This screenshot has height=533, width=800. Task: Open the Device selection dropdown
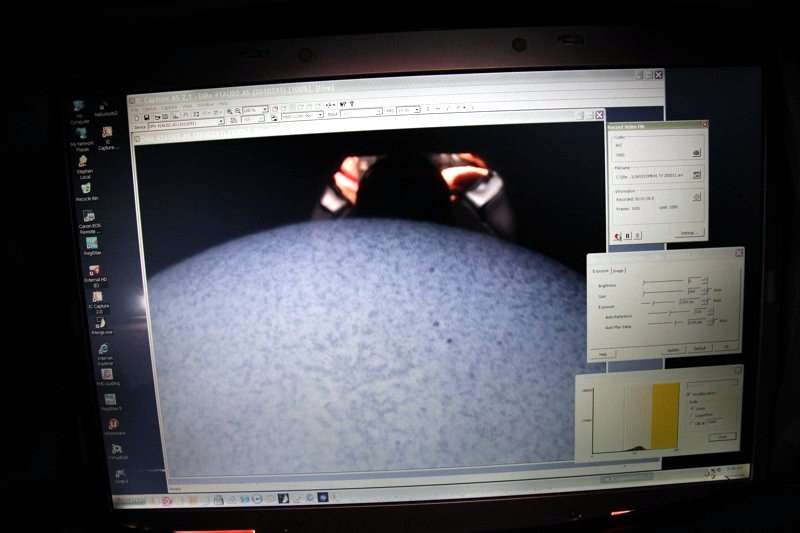[x=220, y=121]
